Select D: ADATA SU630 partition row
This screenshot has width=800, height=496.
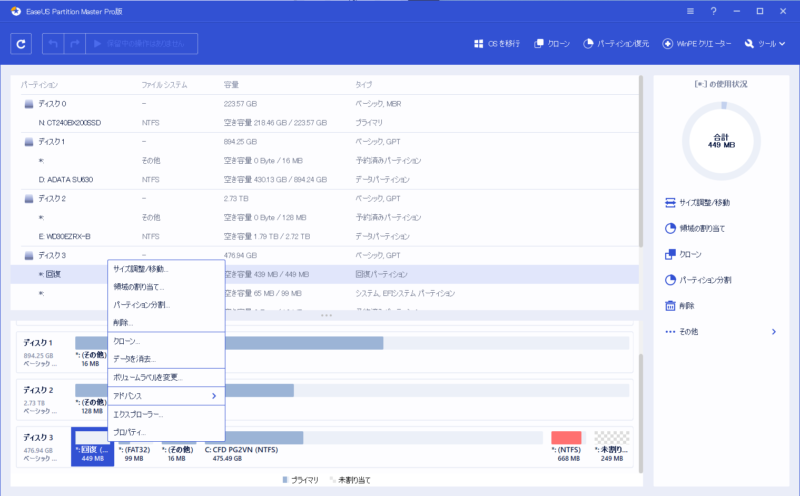click(x=324, y=180)
